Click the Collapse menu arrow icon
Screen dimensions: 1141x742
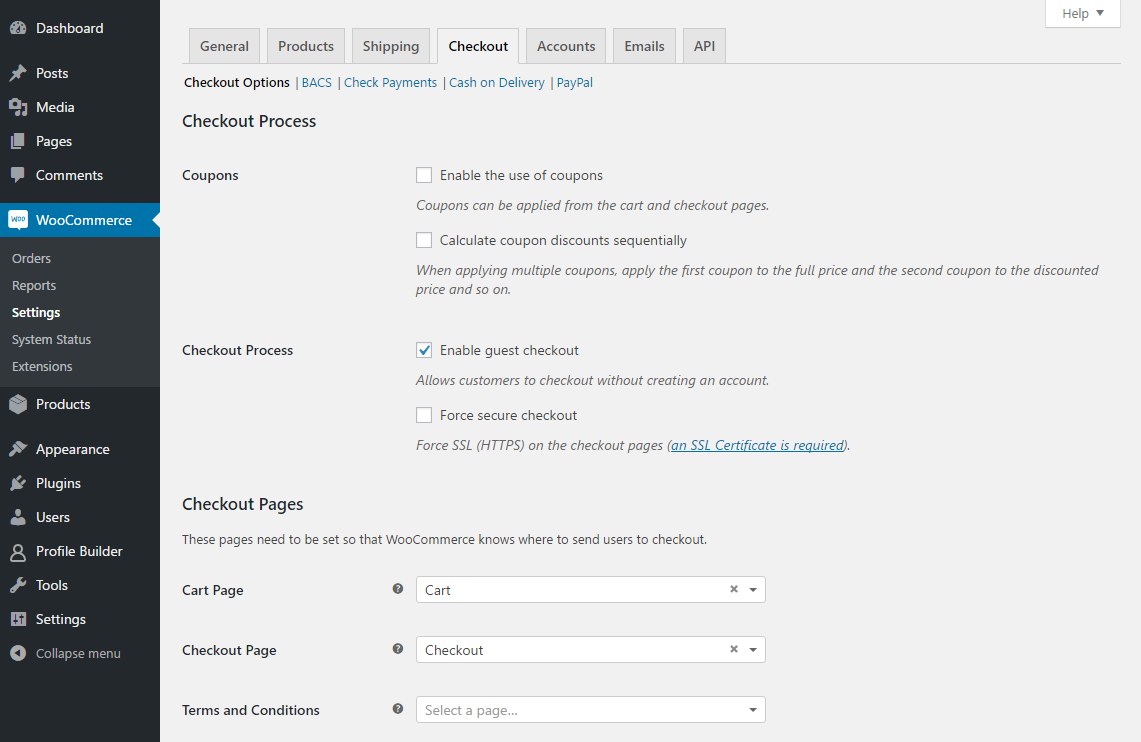tap(18, 653)
